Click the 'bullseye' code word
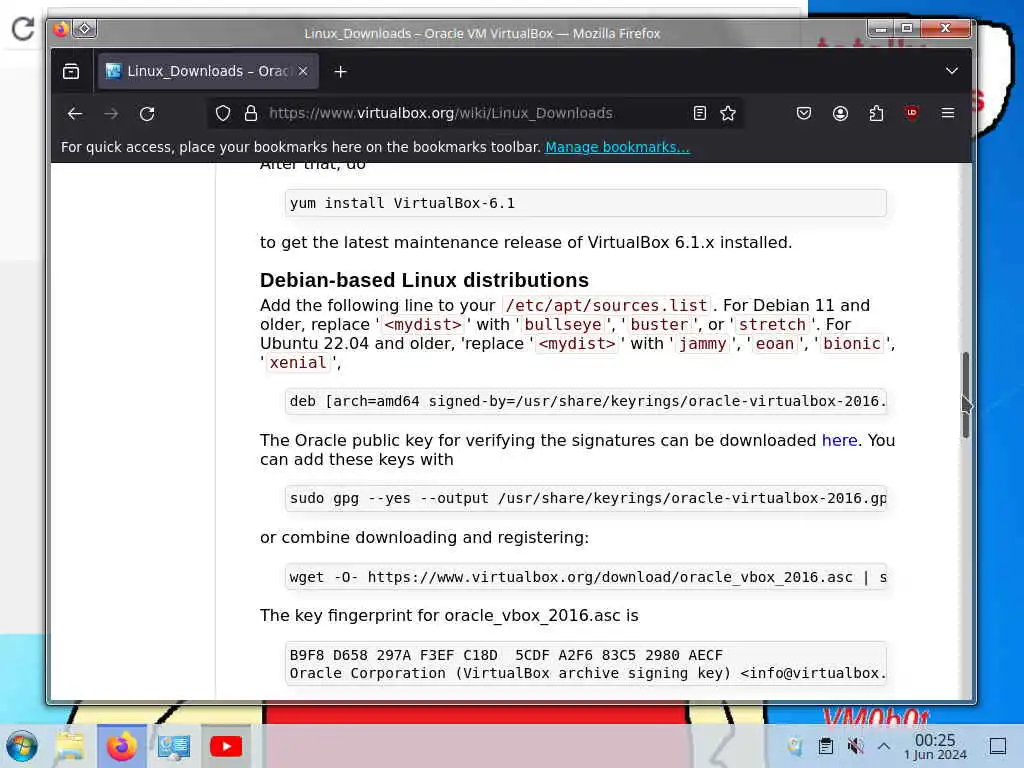 coord(562,325)
